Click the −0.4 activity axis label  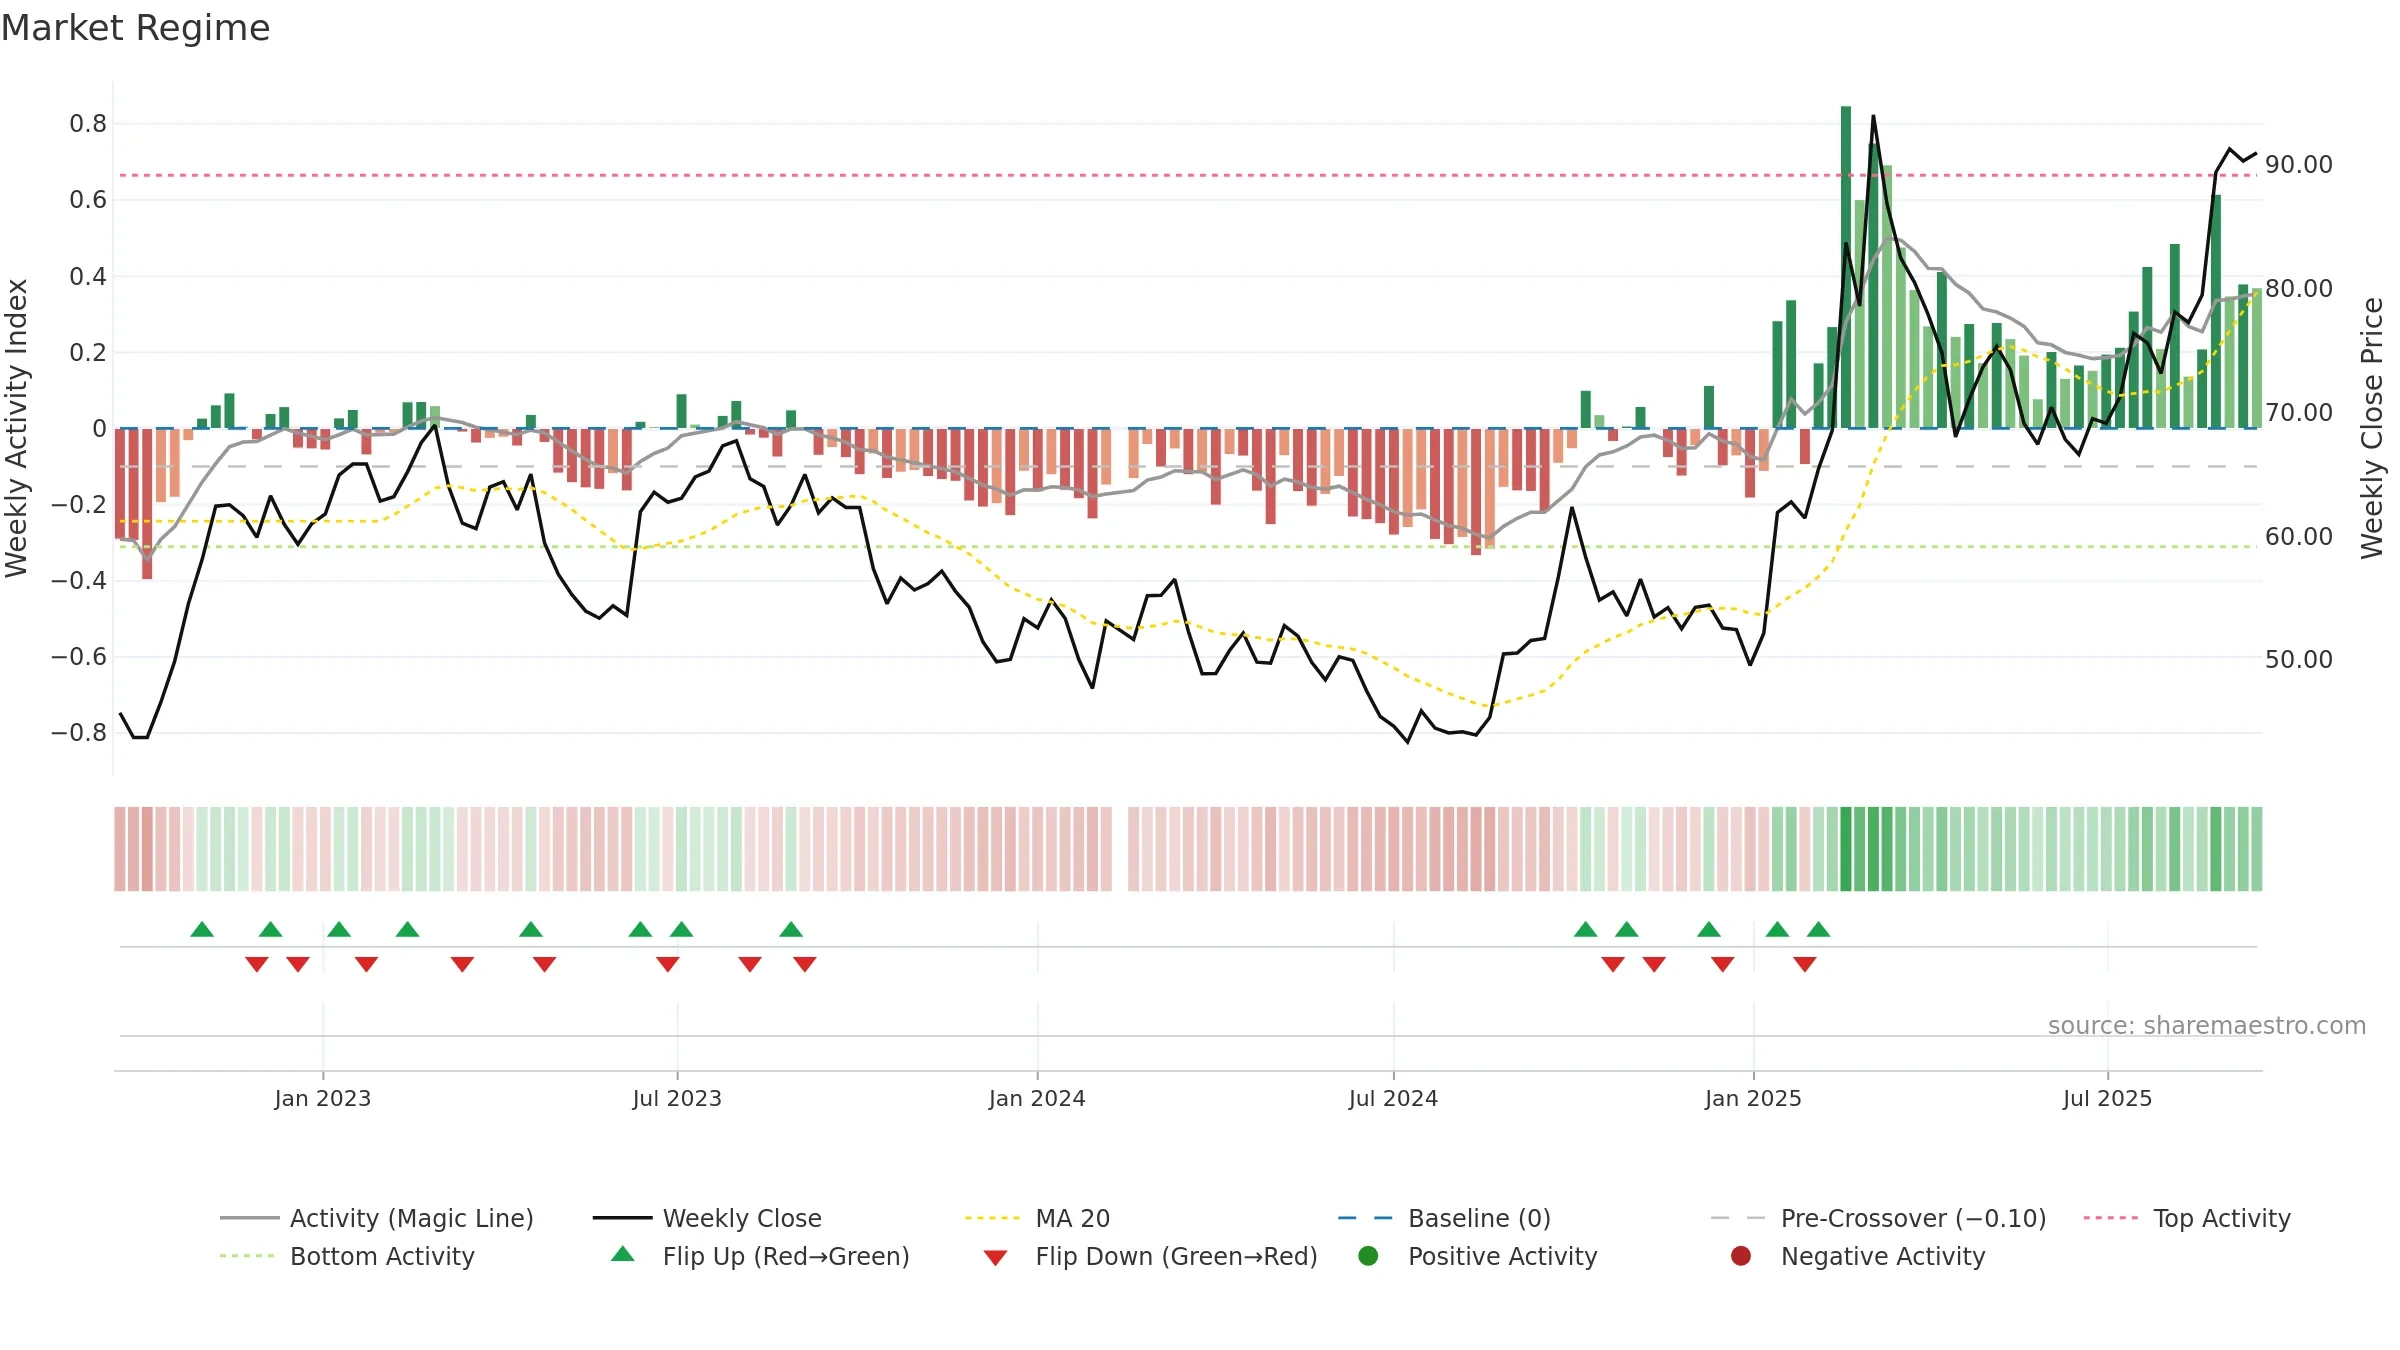coord(79,580)
